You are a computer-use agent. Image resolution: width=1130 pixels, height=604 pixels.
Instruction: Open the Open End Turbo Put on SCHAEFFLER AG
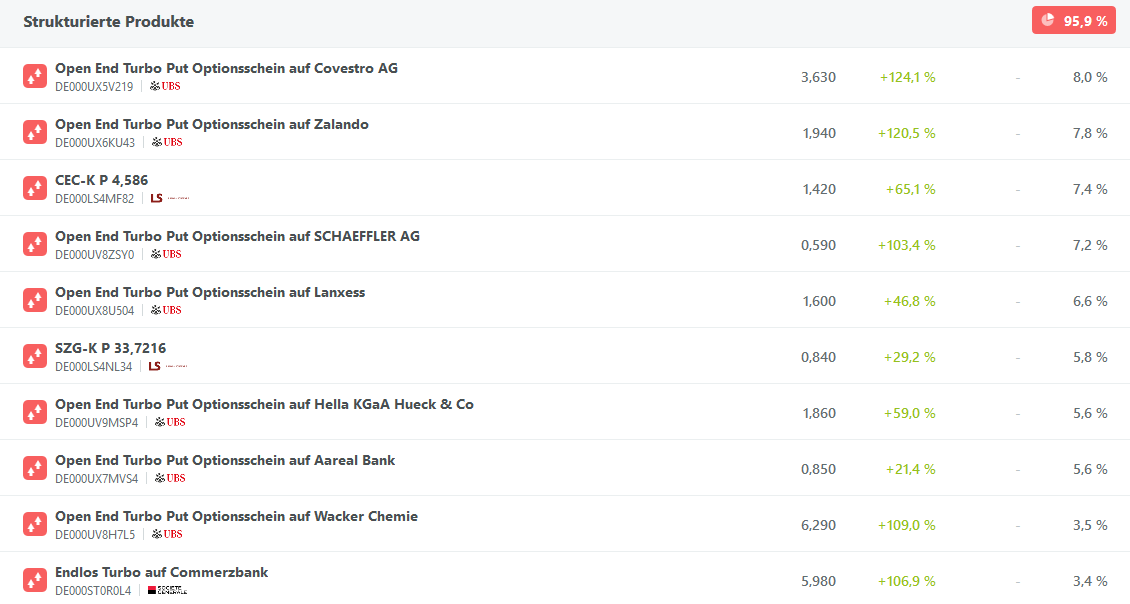click(x=237, y=236)
